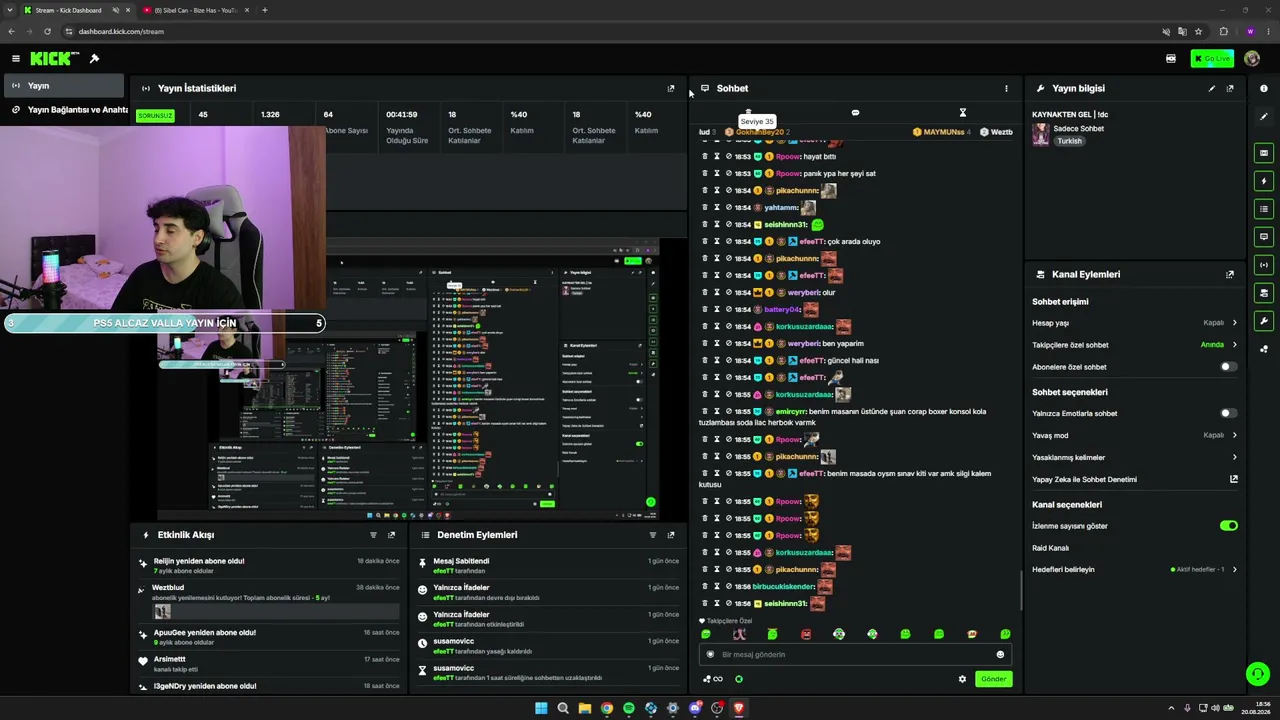This screenshot has width=1280, height=720.
Task: Click the Turkish language tag
Action: (1070, 141)
